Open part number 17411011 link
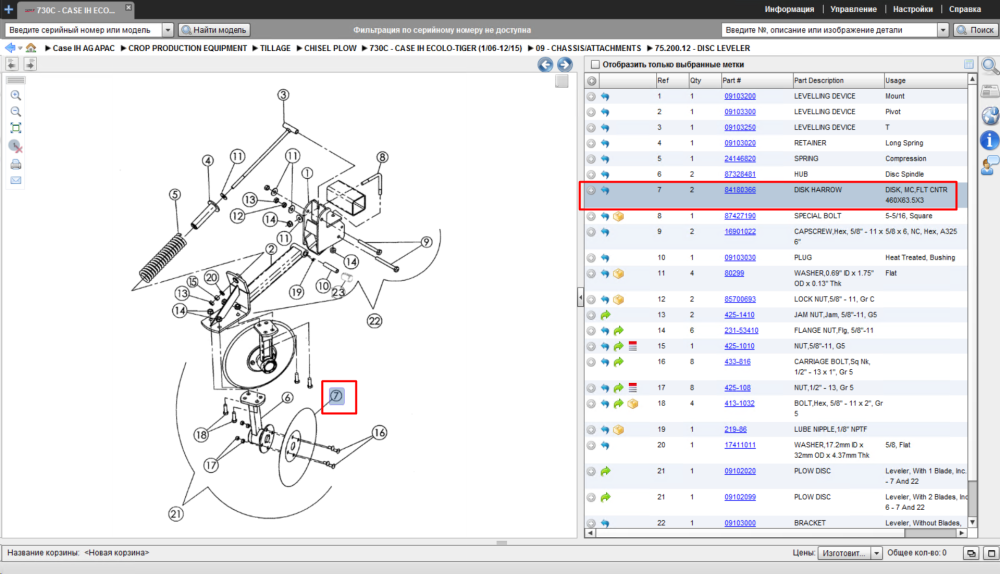Screen dimensions: 1000x574 click(x=739, y=445)
